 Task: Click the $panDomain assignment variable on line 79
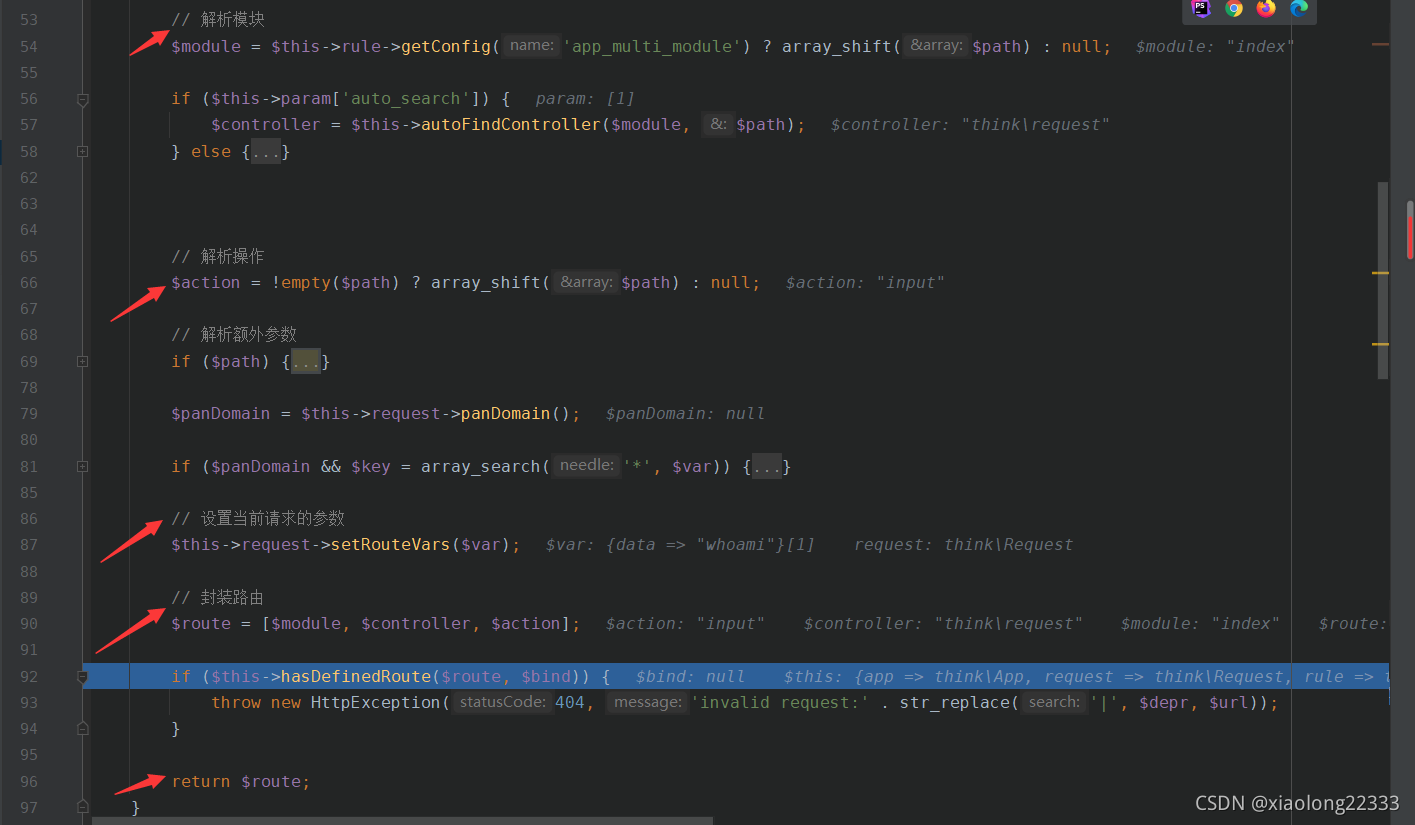221,414
